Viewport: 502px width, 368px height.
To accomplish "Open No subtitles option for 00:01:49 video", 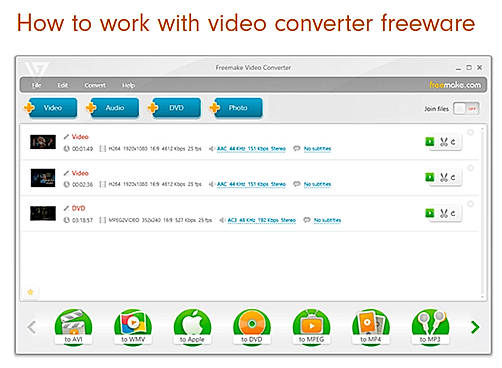I will coord(317,149).
